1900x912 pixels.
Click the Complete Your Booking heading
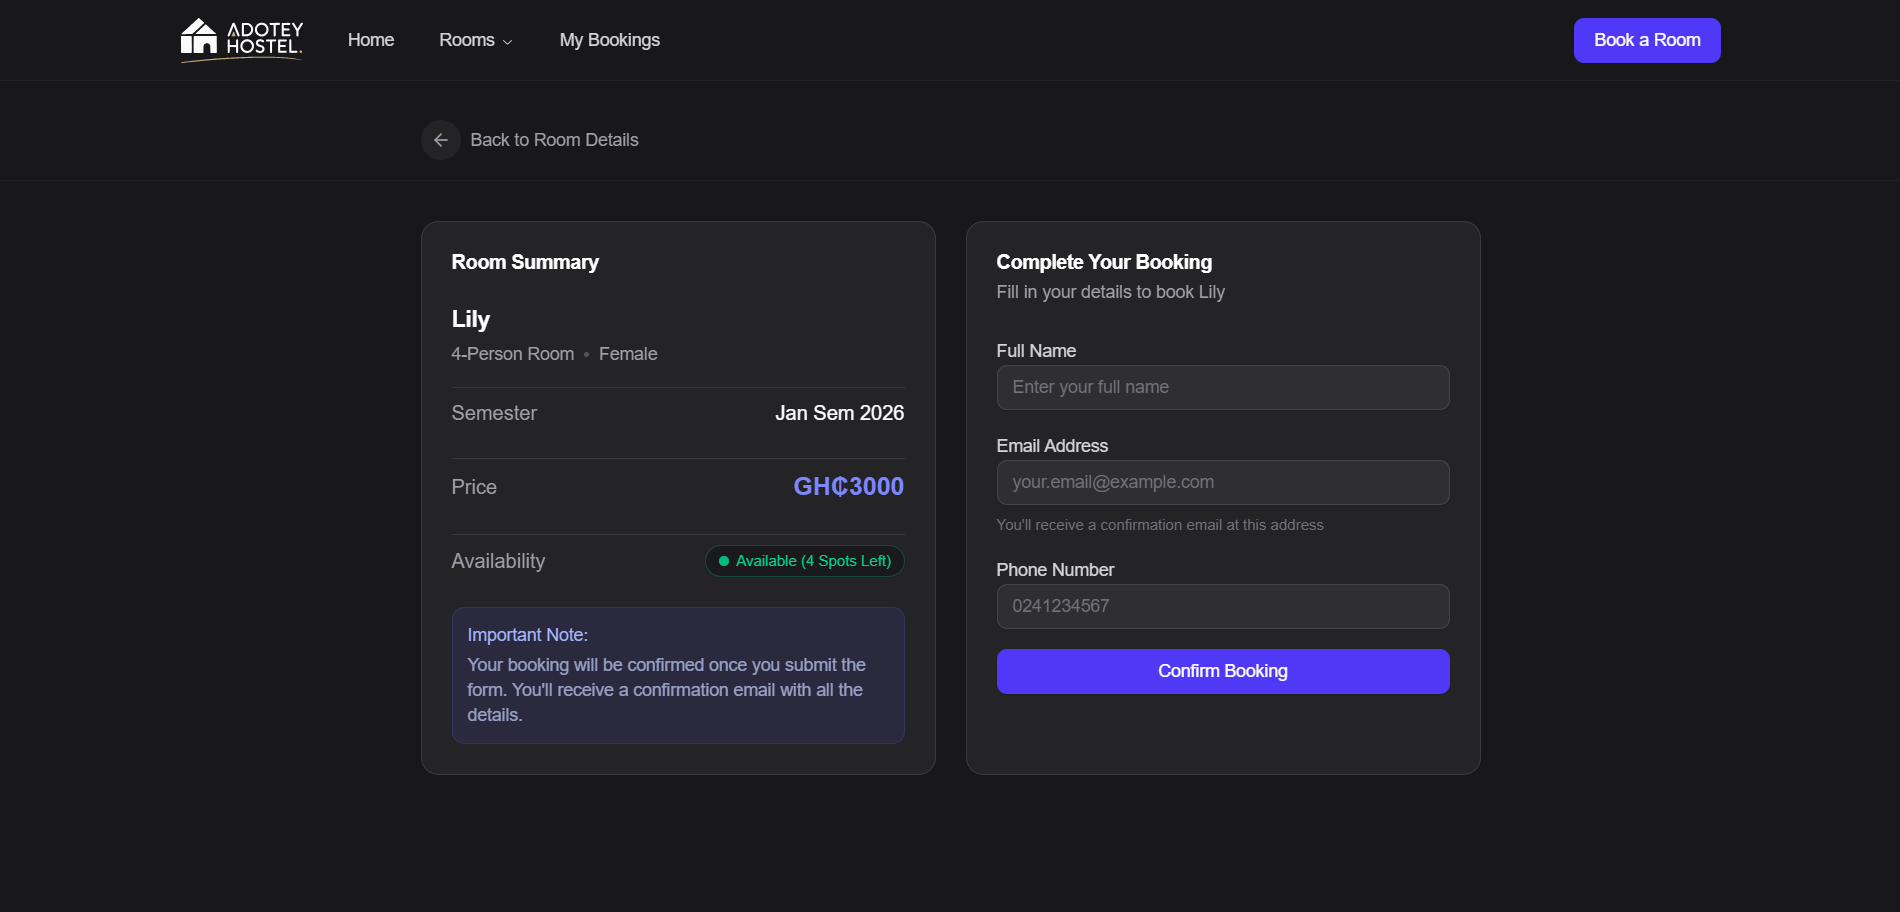click(x=1104, y=262)
